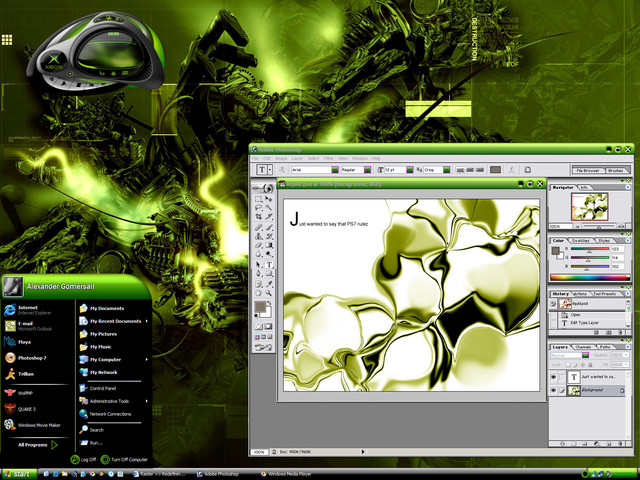Open the Swatches tab in Color panel
The image size is (640, 480).
[581, 241]
